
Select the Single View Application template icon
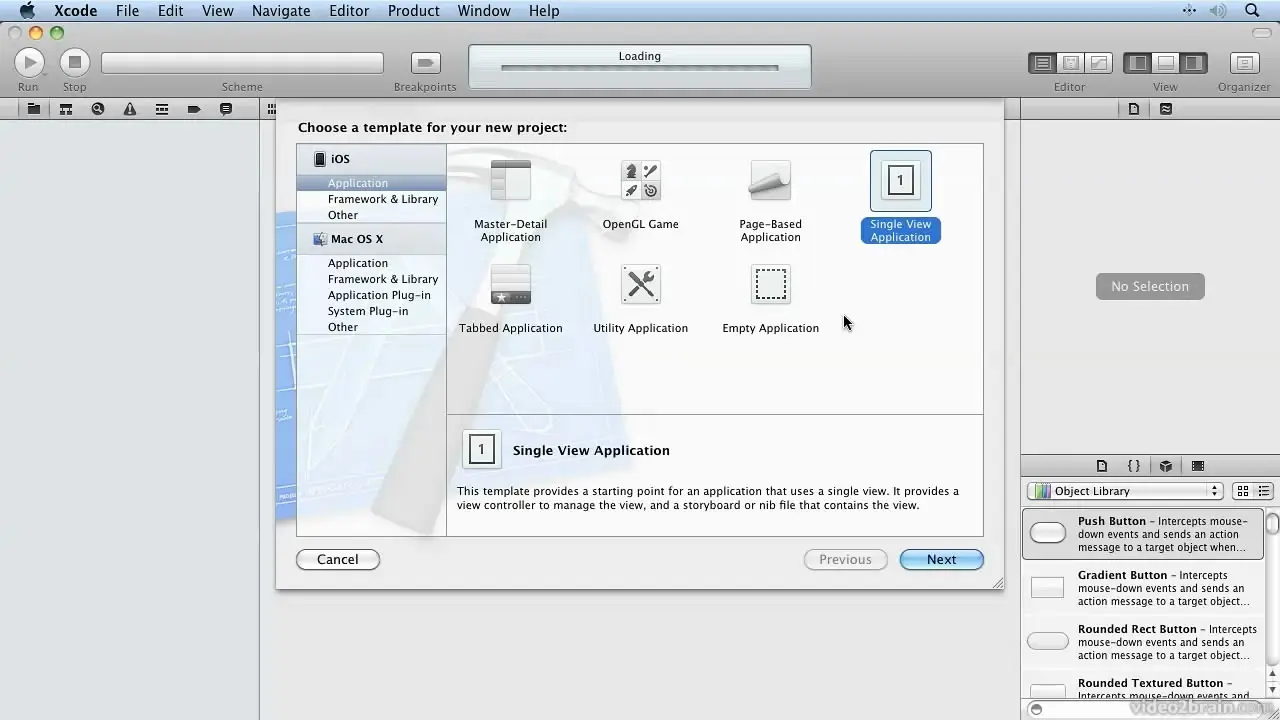pos(901,181)
